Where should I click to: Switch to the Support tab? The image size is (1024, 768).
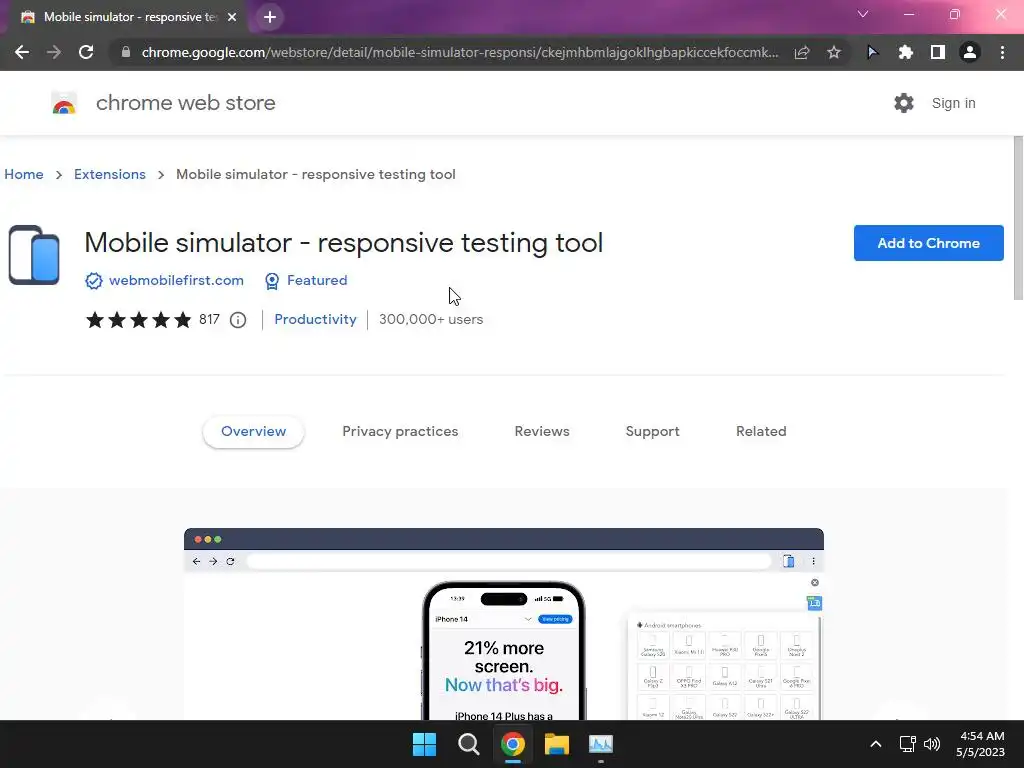coord(652,432)
